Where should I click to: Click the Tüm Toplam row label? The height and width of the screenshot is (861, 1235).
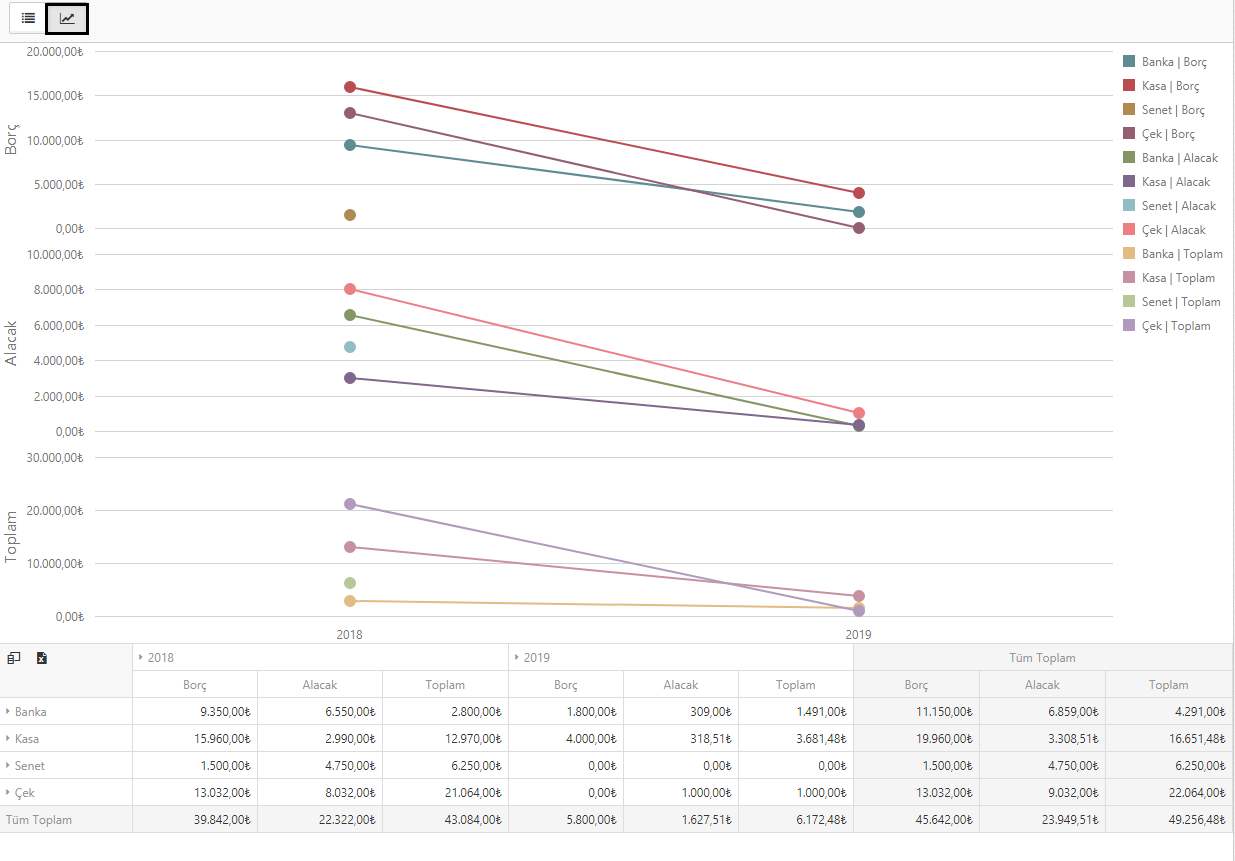tap(39, 820)
